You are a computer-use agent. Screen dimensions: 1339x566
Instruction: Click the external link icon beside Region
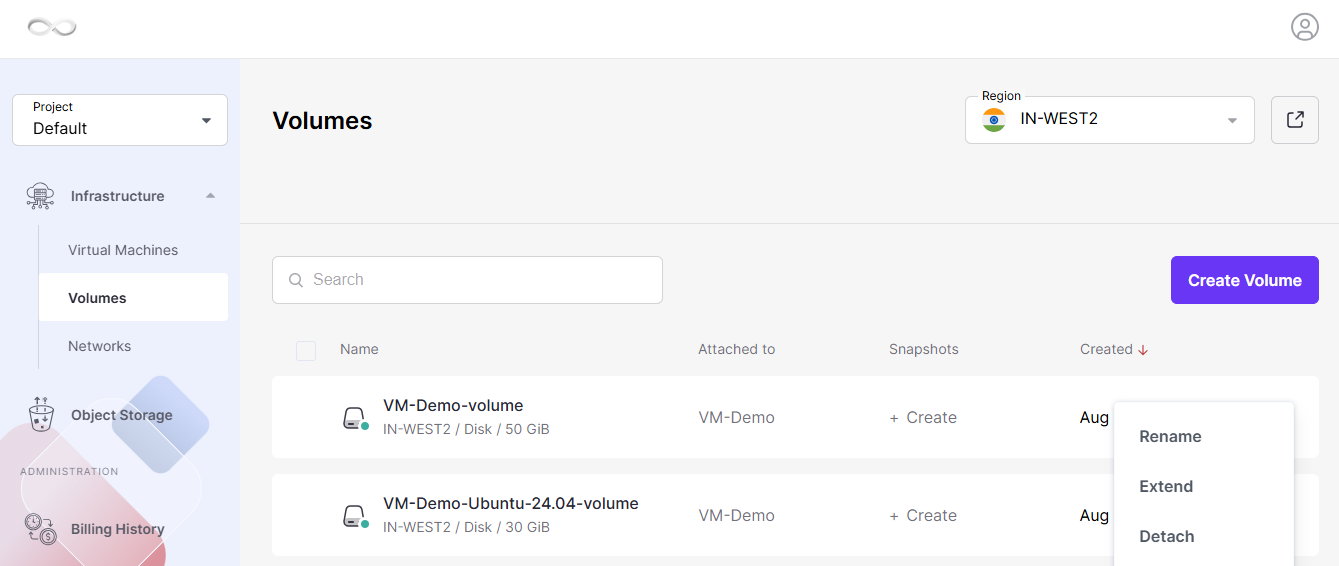[1295, 120]
